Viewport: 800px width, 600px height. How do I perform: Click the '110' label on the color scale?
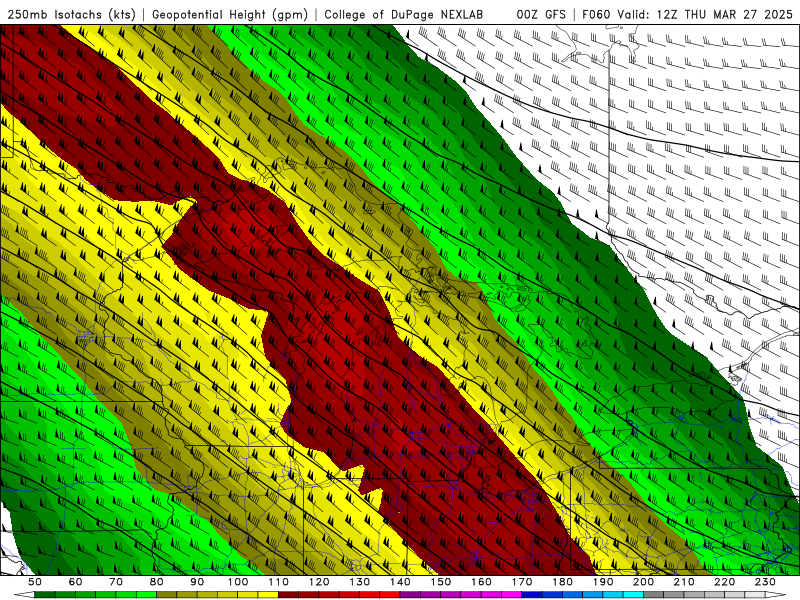(x=279, y=582)
